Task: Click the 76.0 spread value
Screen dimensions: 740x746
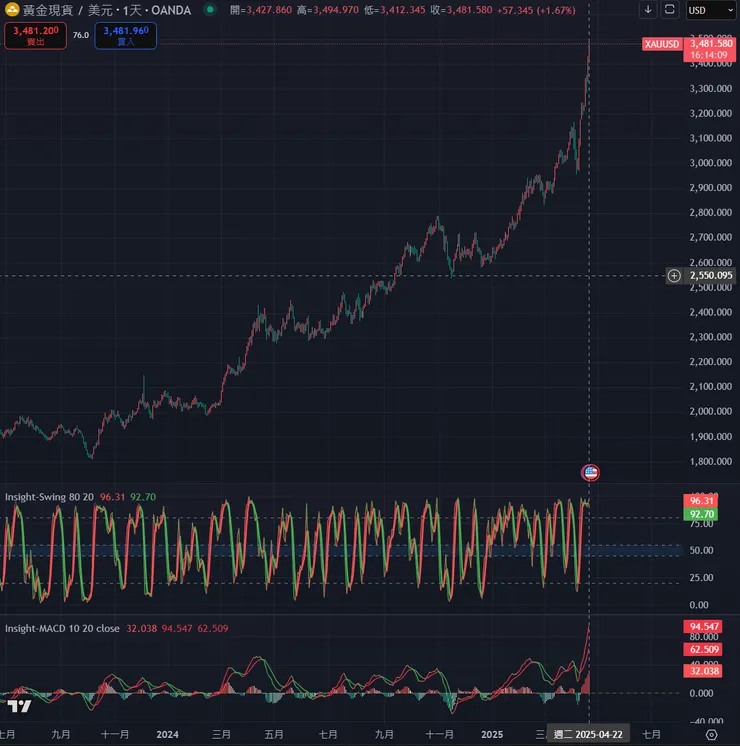Action: click(x=81, y=35)
